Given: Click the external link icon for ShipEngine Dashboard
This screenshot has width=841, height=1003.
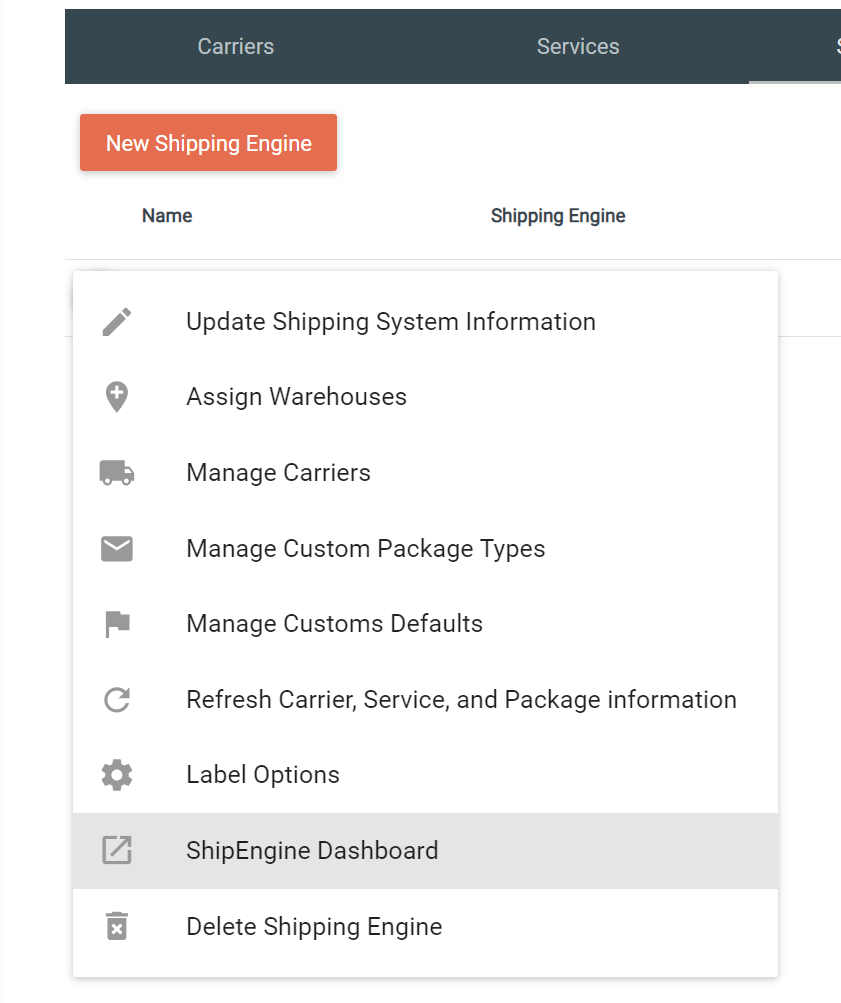Looking at the screenshot, I should (117, 850).
